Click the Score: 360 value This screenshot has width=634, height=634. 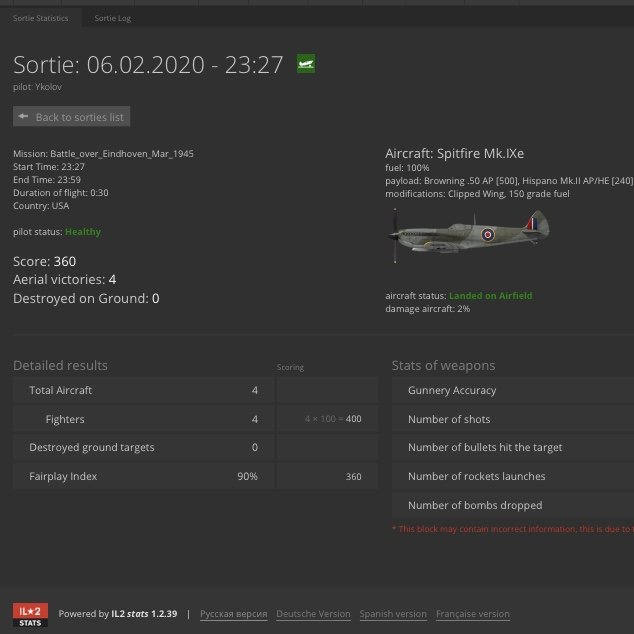point(44,261)
